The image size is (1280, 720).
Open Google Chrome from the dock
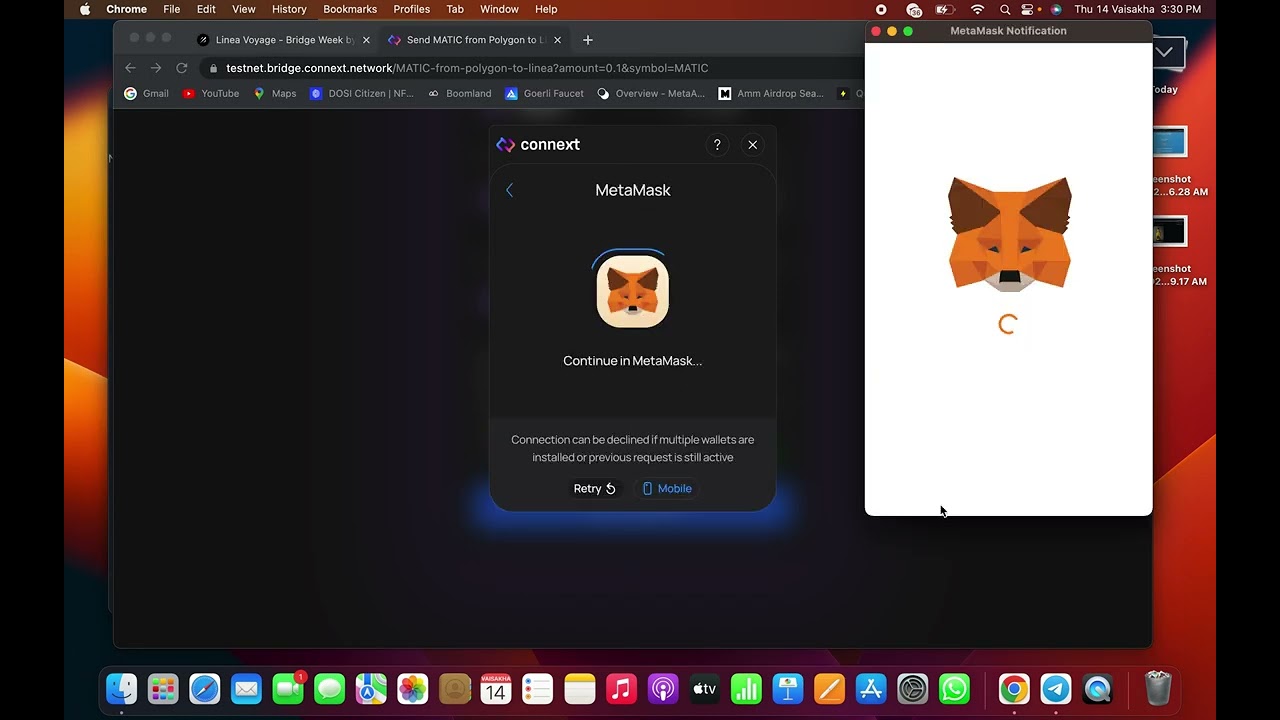pos(1014,689)
